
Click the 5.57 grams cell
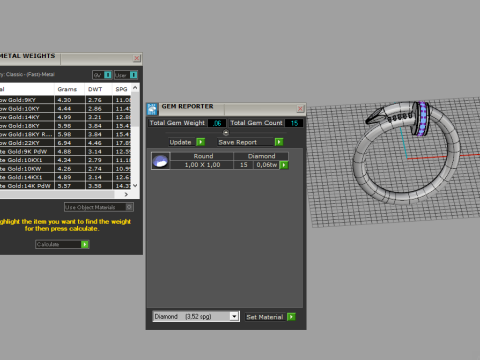70,186
